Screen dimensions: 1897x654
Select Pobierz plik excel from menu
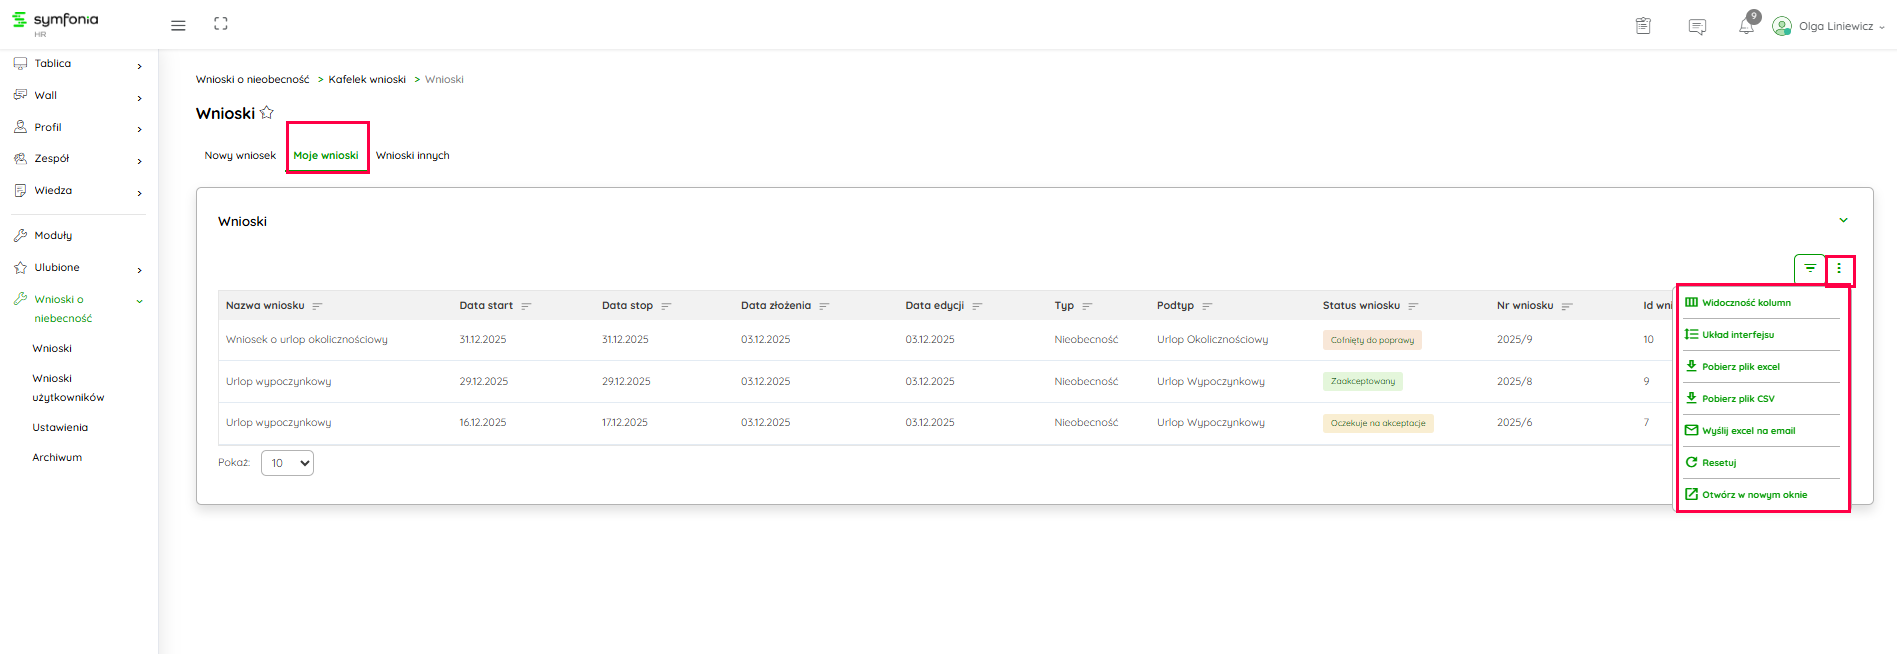[1740, 367]
